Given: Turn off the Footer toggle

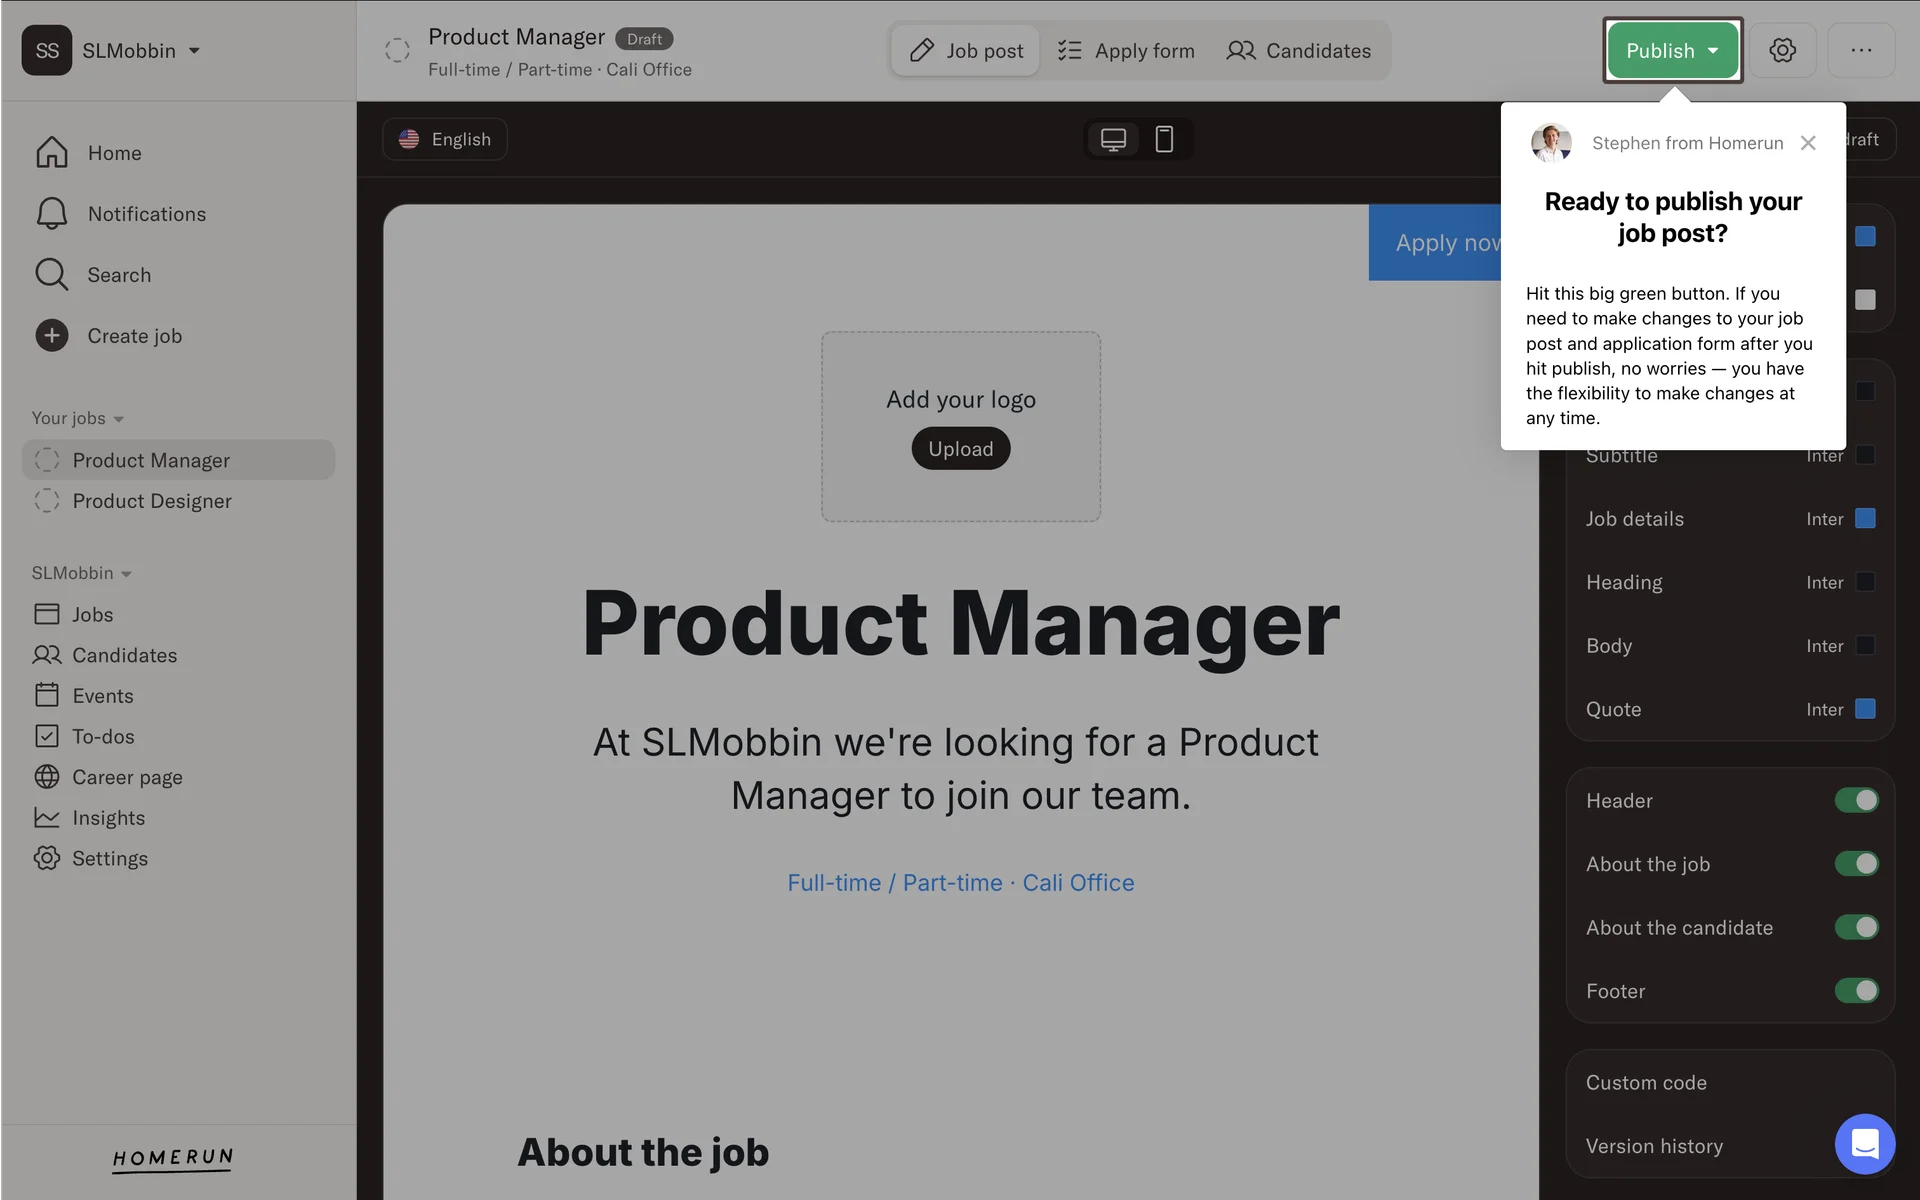Looking at the screenshot, I should [x=1856, y=991].
